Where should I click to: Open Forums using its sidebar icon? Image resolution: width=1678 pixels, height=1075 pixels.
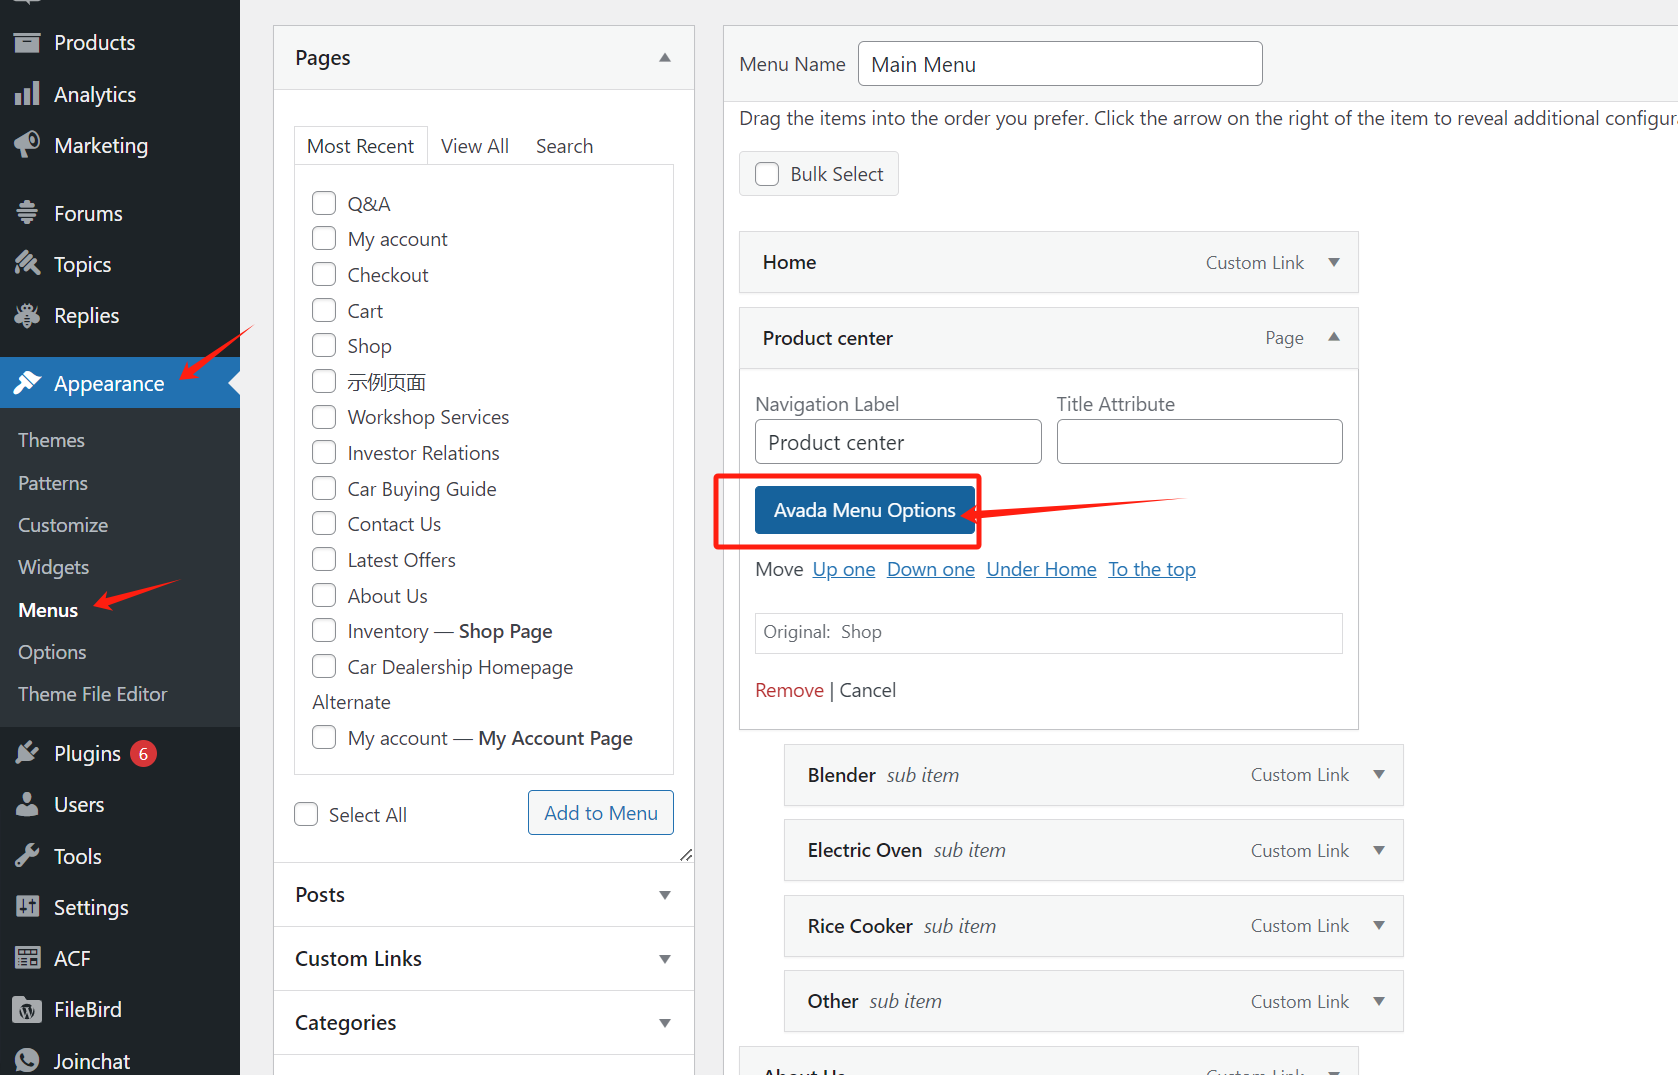point(27,213)
